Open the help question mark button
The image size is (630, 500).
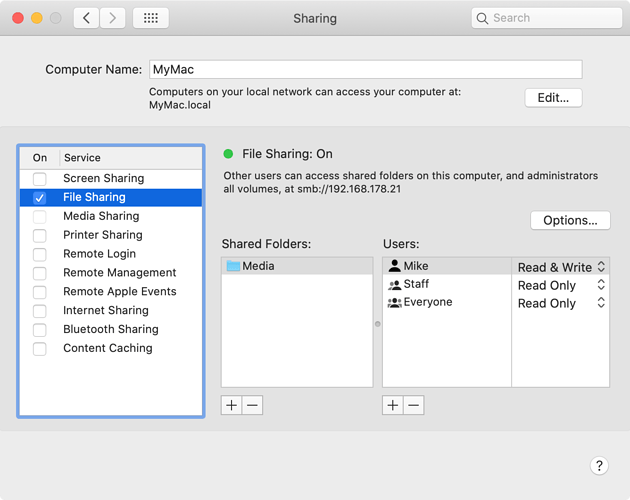click(x=599, y=466)
